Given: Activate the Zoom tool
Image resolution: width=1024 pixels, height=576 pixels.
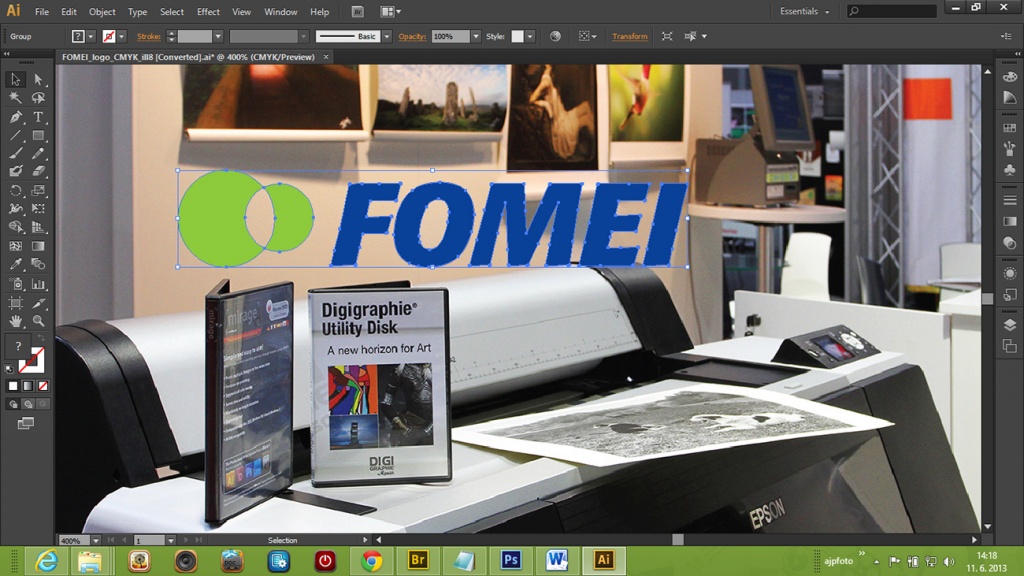Looking at the screenshot, I should click(38, 321).
